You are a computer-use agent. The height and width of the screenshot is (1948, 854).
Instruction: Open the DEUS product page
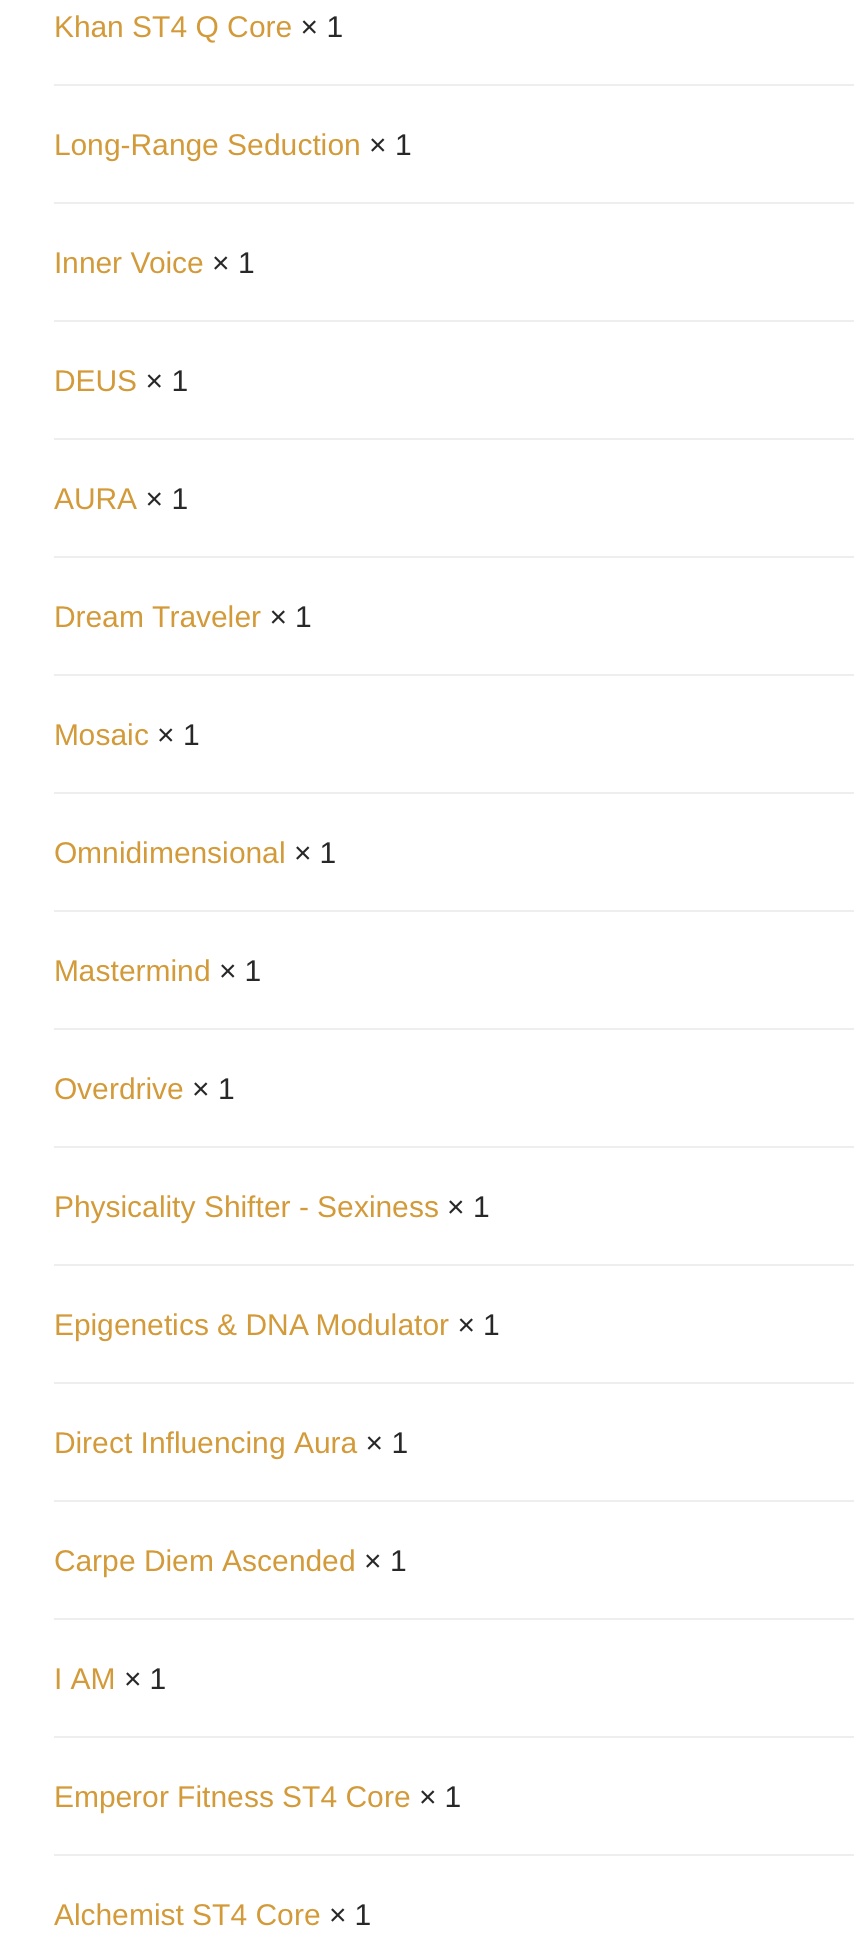click(95, 381)
